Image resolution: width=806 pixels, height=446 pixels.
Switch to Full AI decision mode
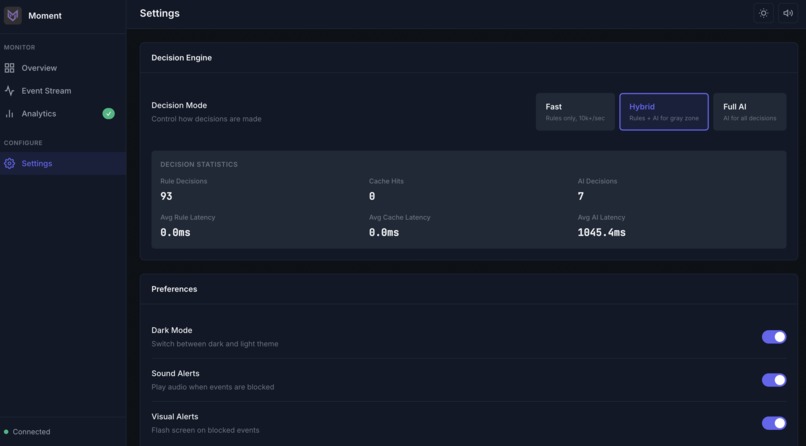click(749, 112)
